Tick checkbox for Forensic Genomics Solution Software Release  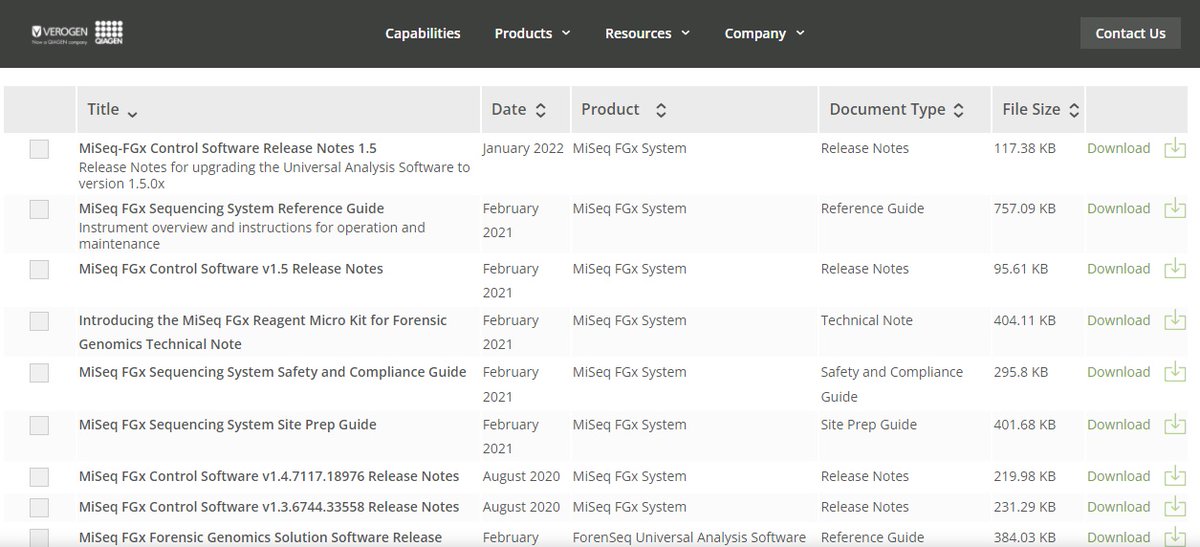[39, 538]
